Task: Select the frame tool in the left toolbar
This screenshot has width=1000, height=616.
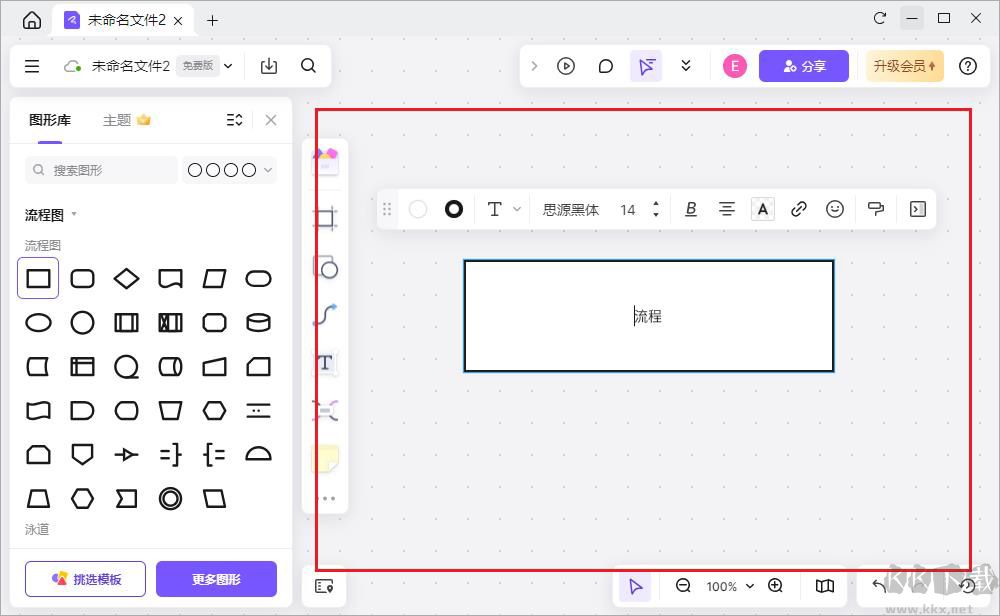Action: 325,218
